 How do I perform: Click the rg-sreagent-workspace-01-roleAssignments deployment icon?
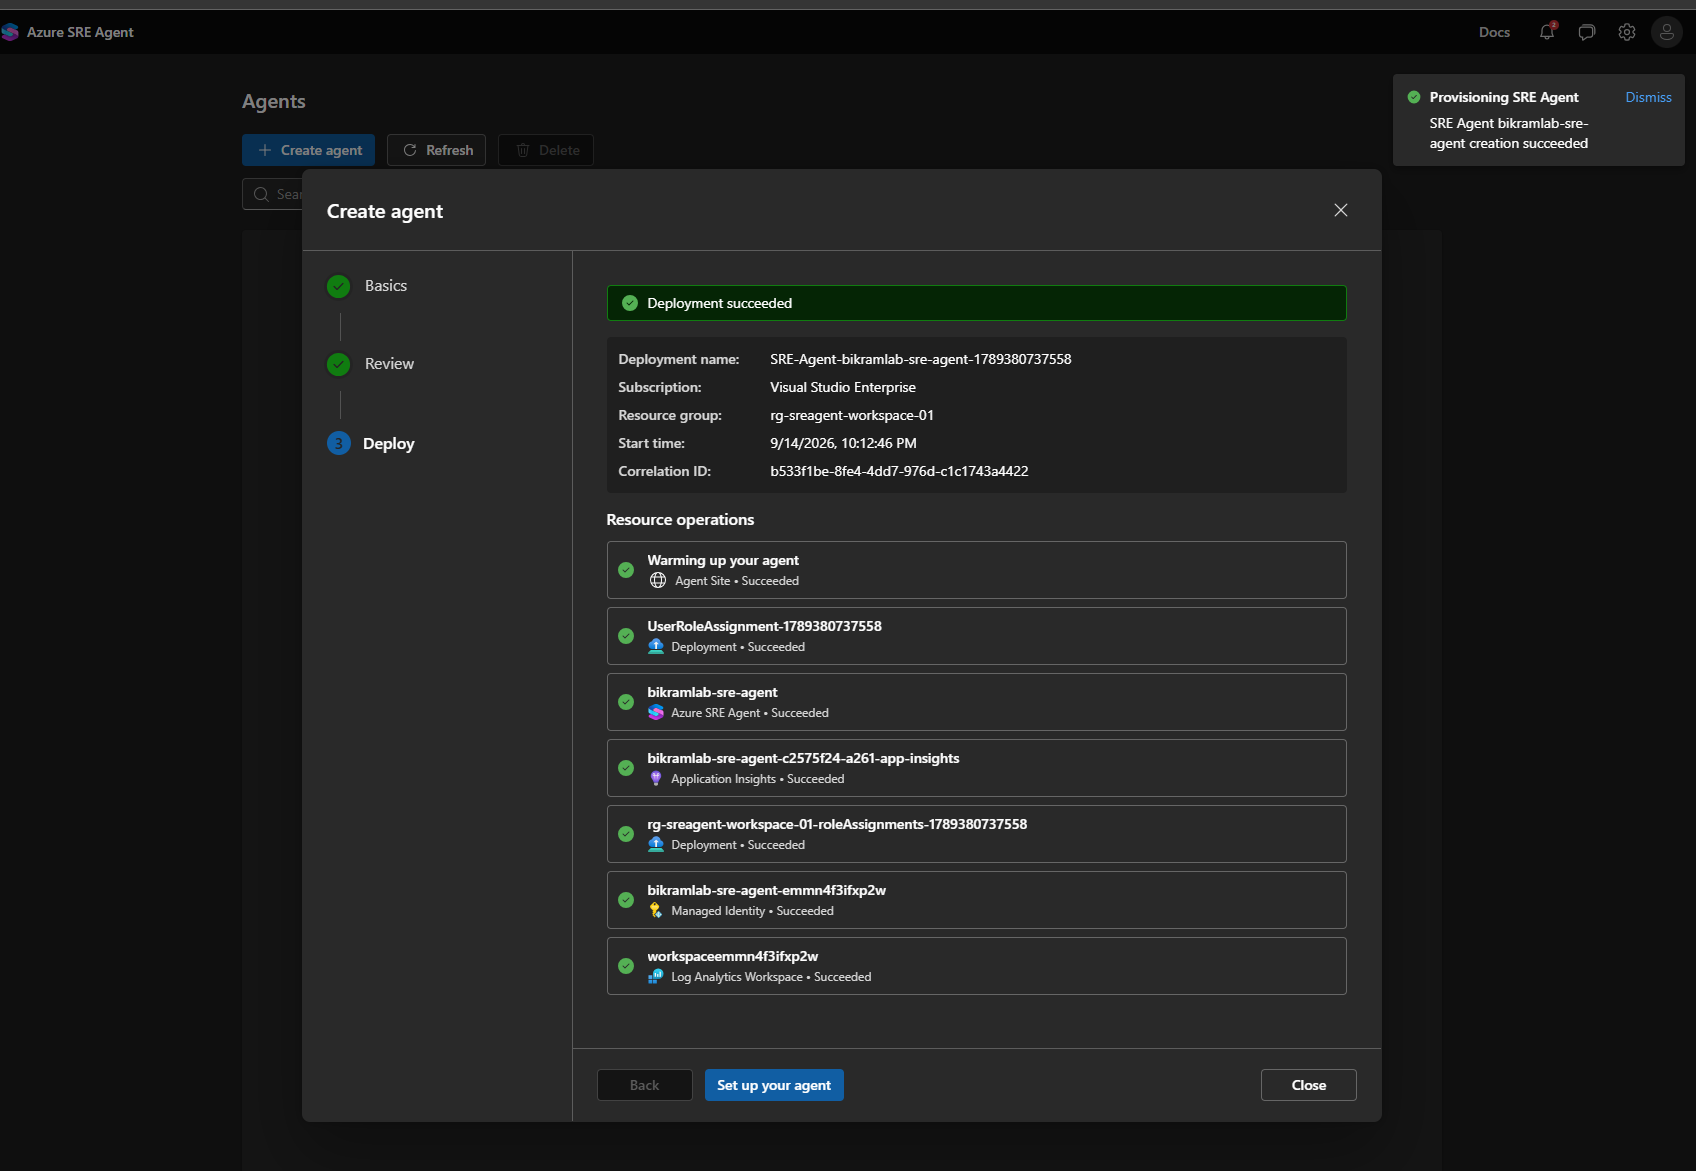(x=656, y=844)
